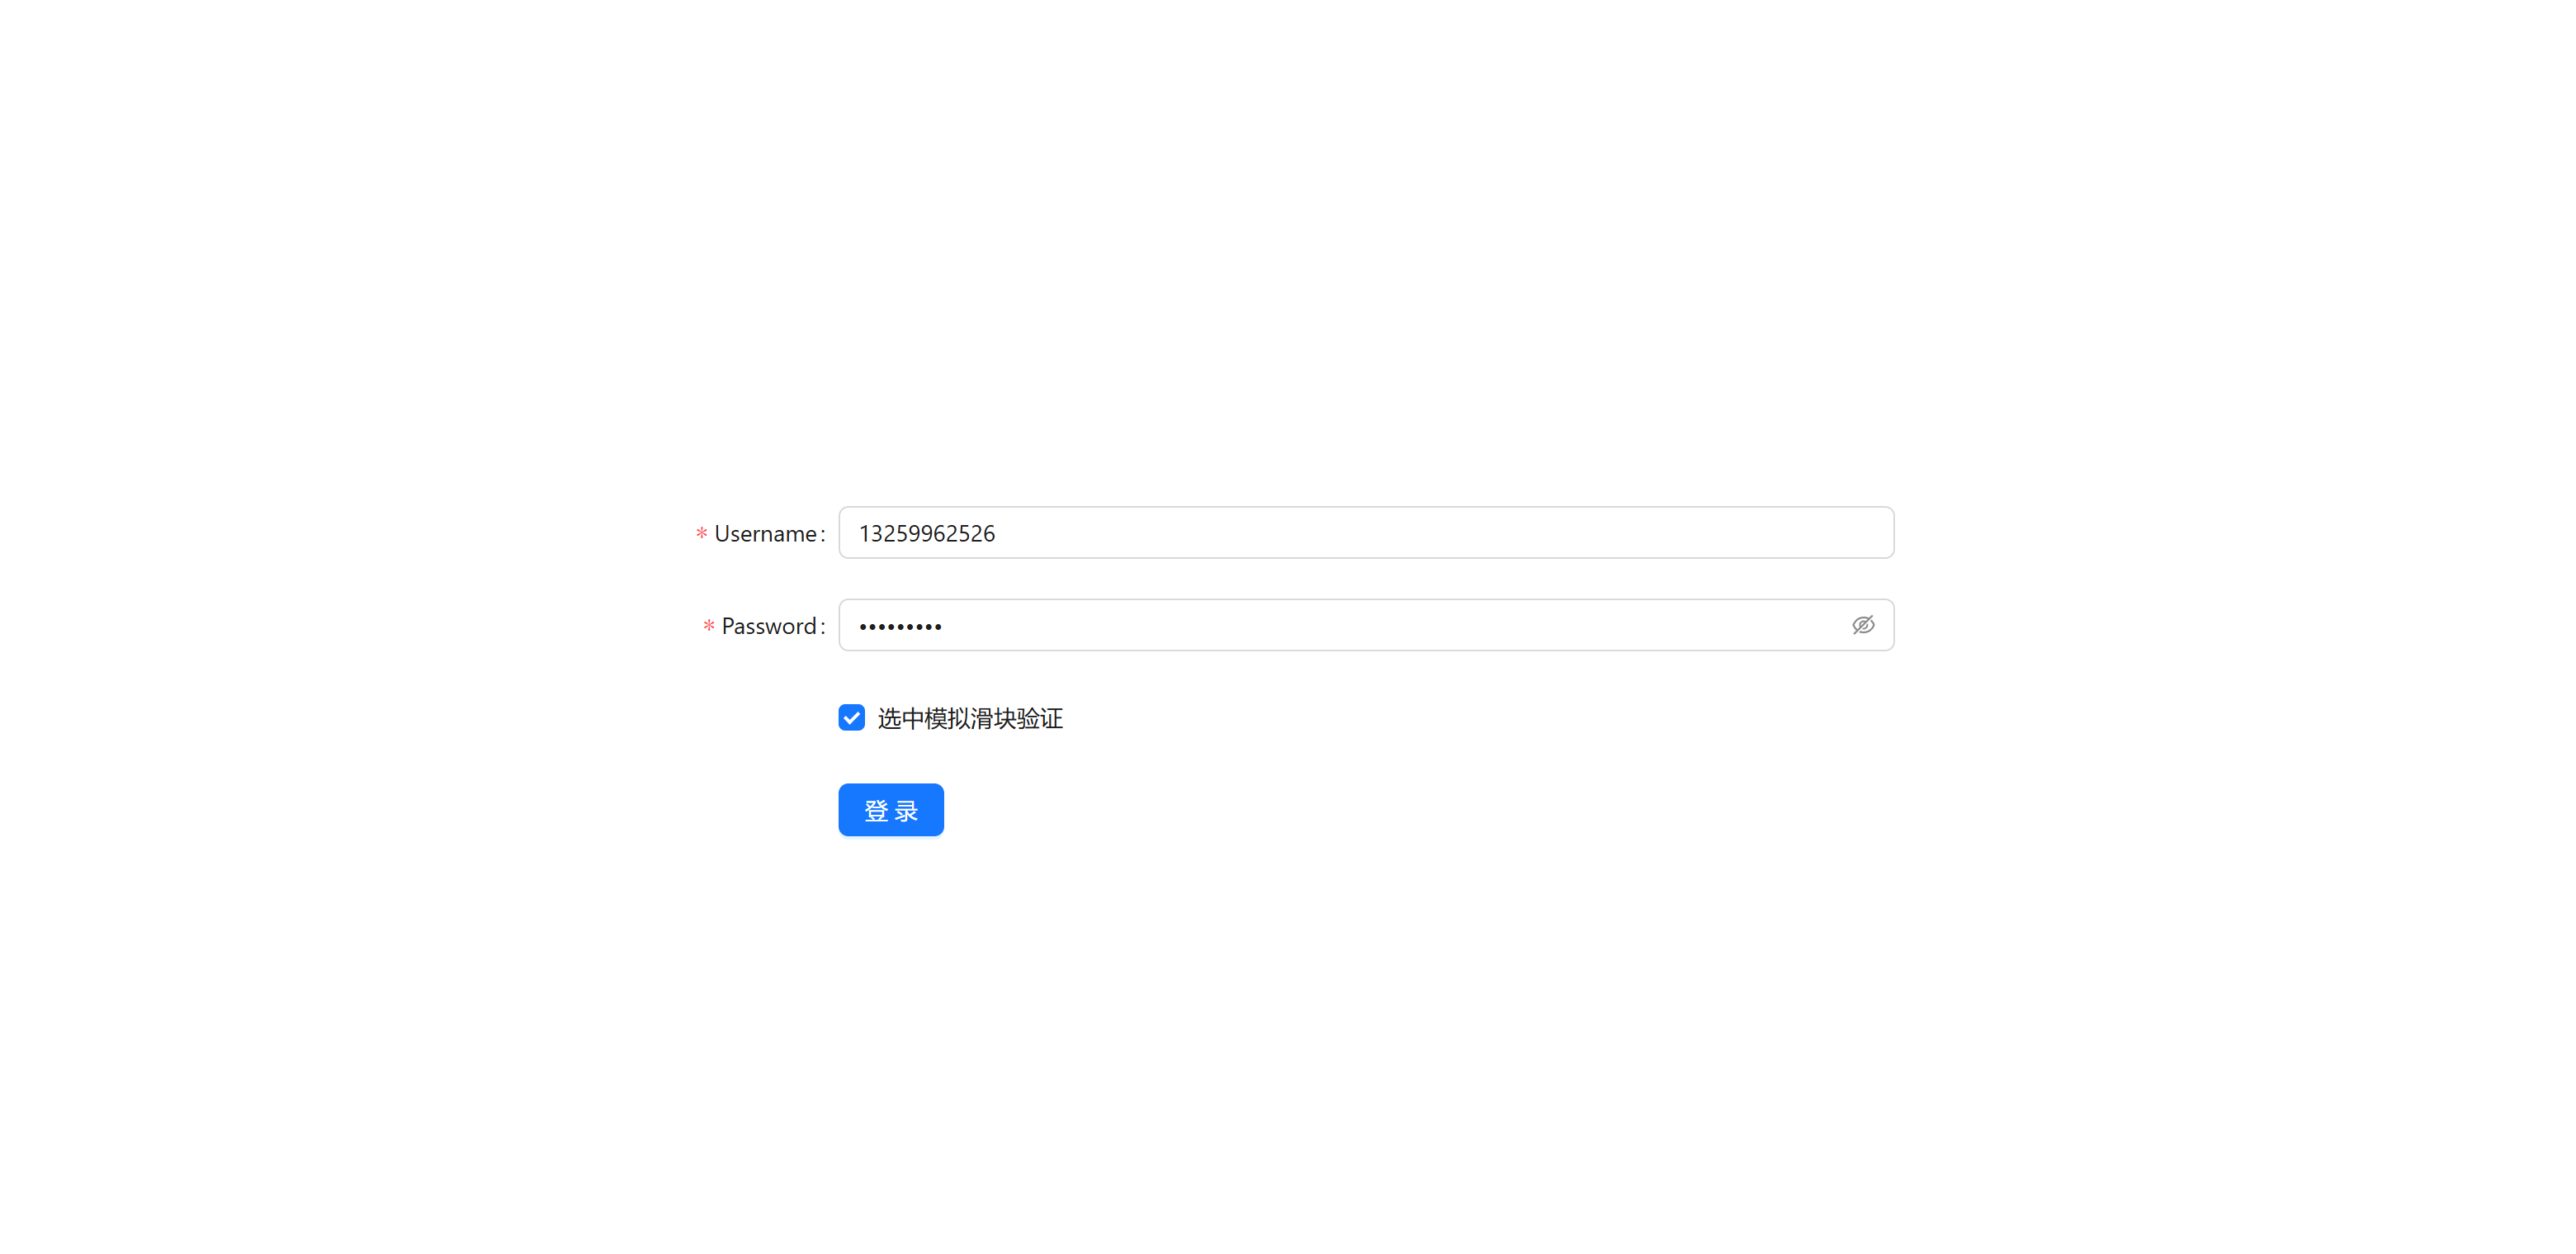This screenshot has height=1254, width=2576.
Task: Click the eye-slash icon in Password field
Action: click(1862, 625)
